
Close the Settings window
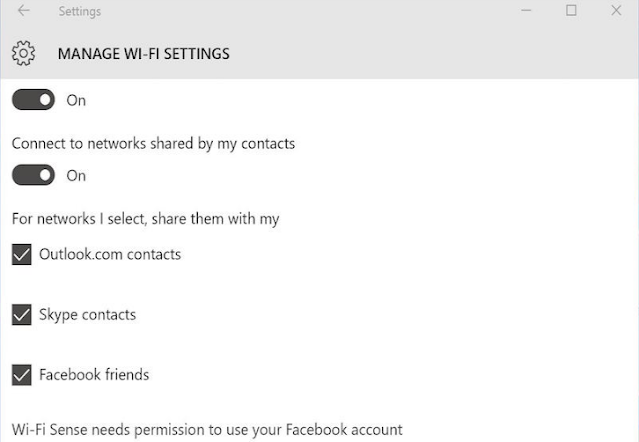coord(616,12)
